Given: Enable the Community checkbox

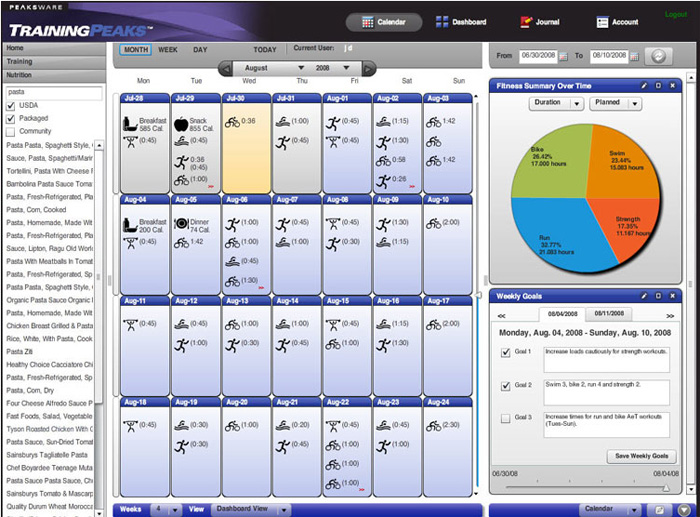Looking at the screenshot, I should click(x=11, y=131).
